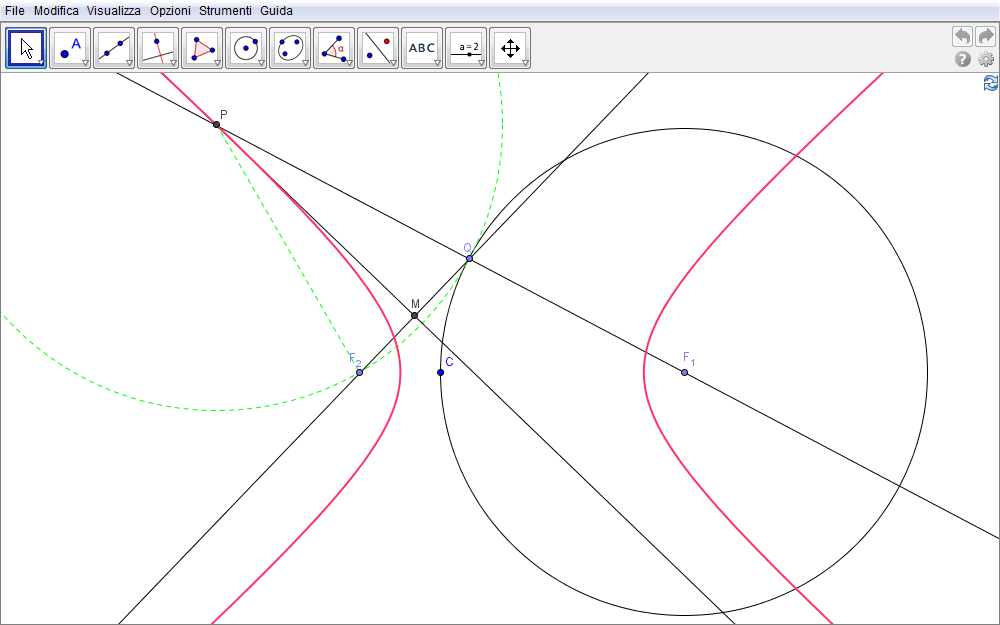Select the New Point tool
The image size is (1000, 625).
coord(70,47)
